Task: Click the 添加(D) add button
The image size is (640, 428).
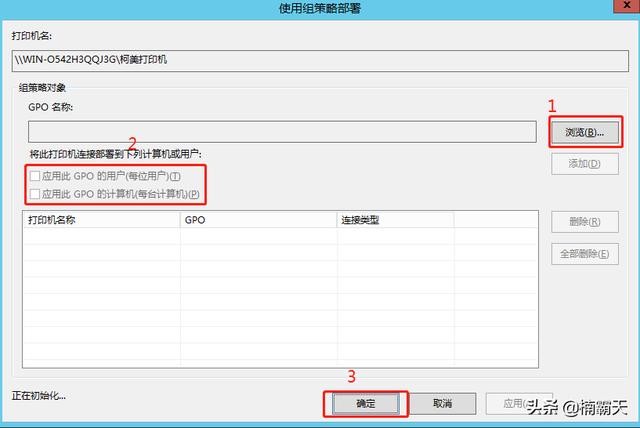Action: [585, 164]
